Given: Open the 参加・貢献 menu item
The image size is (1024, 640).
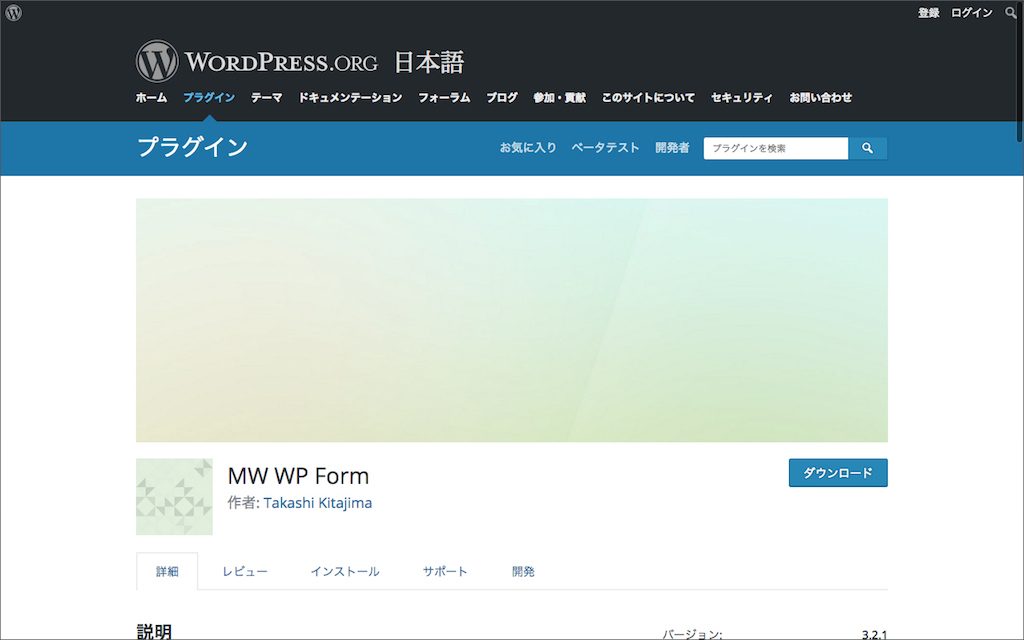Looking at the screenshot, I should 560,97.
